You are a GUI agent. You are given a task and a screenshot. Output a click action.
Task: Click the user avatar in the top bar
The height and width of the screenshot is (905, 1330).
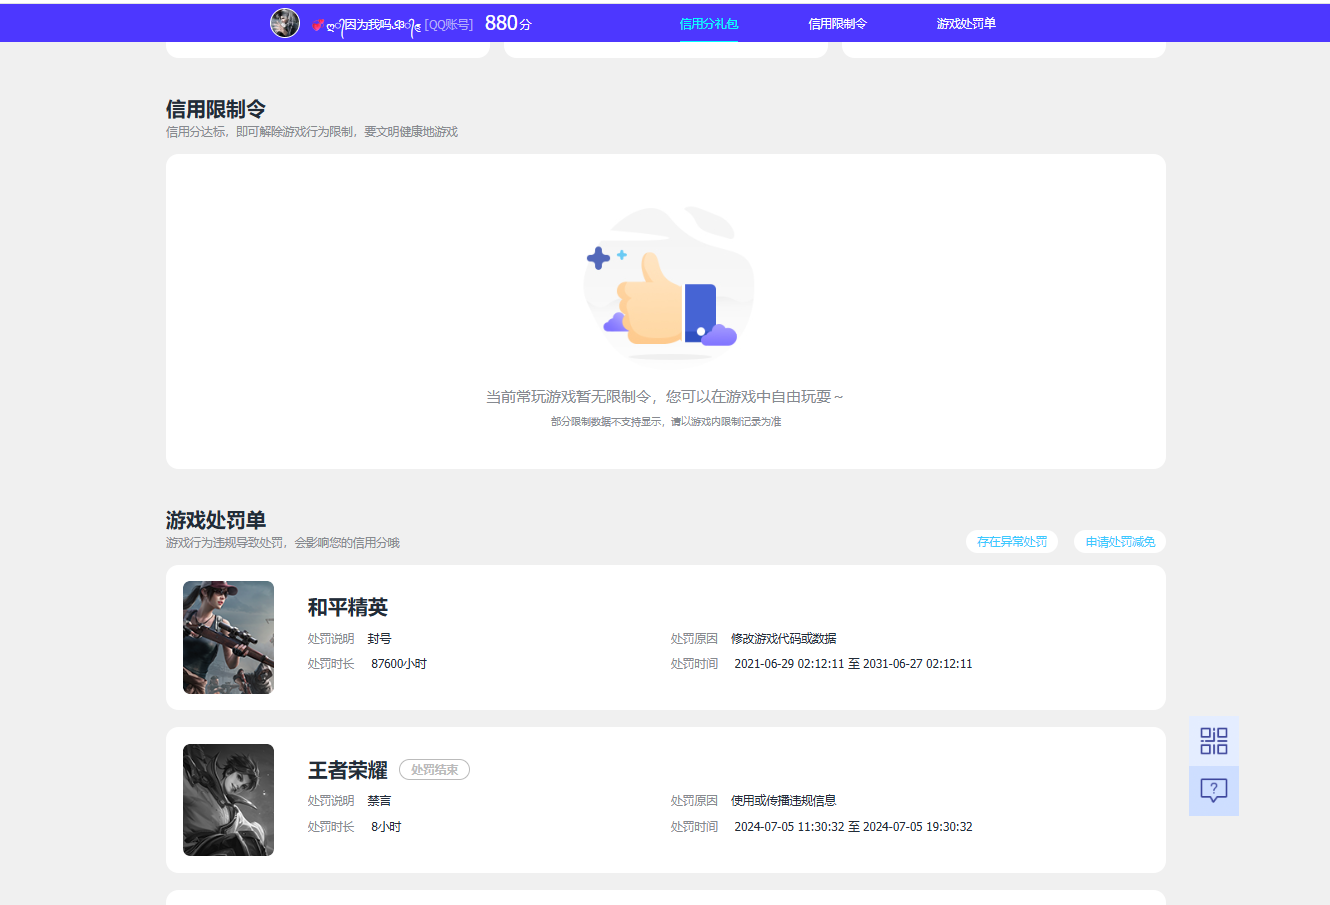coord(285,22)
